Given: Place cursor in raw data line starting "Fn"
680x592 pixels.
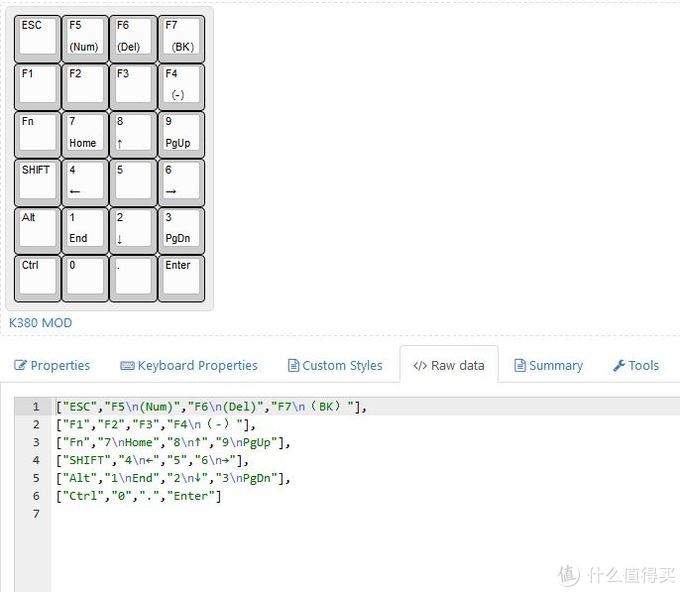Looking at the screenshot, I should [x=173, y=442].
